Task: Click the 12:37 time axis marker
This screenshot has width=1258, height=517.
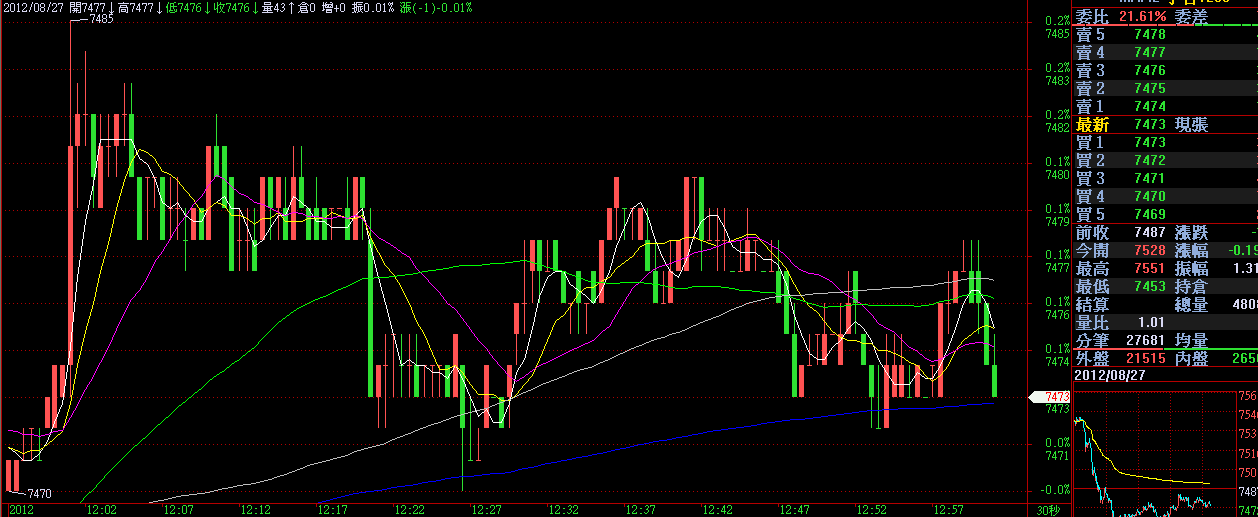Action: pyautogui.click(x=641, y=510)
